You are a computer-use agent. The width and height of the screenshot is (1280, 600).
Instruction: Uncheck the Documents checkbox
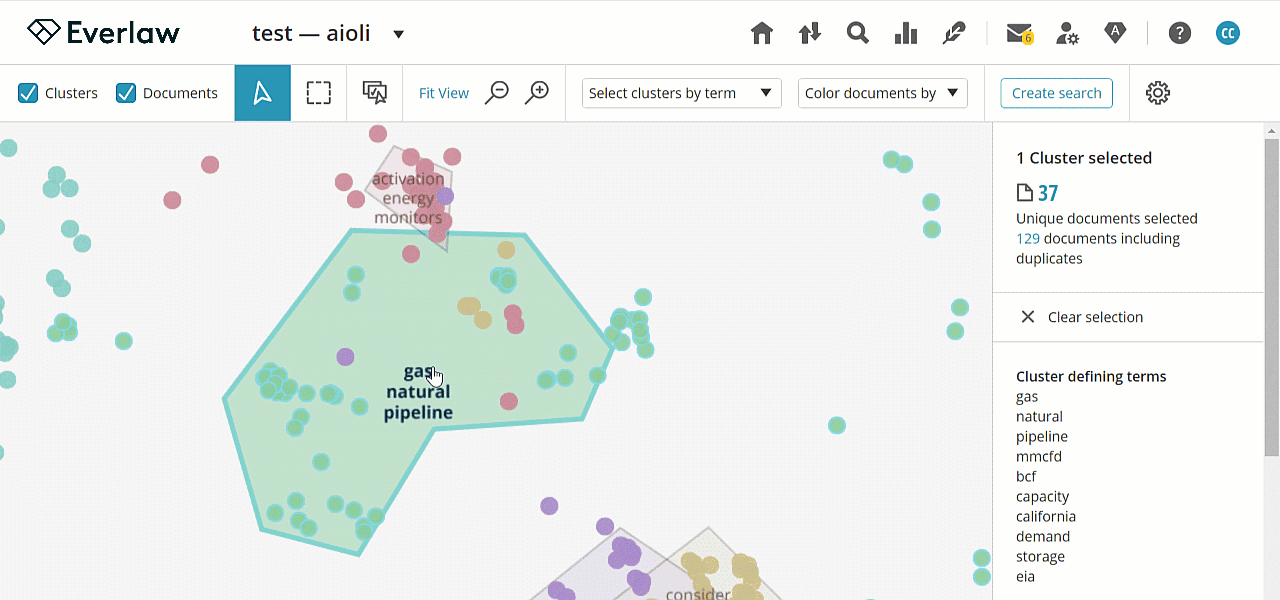[x=126, y=93]
